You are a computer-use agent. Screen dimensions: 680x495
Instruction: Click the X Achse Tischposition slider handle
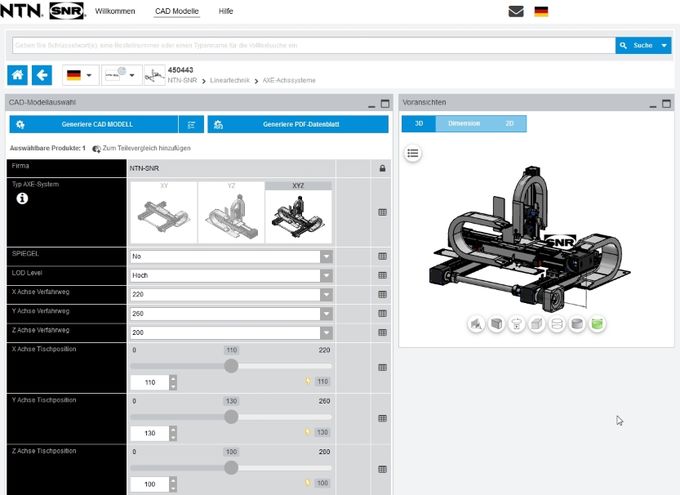click(x=231, y=366)
